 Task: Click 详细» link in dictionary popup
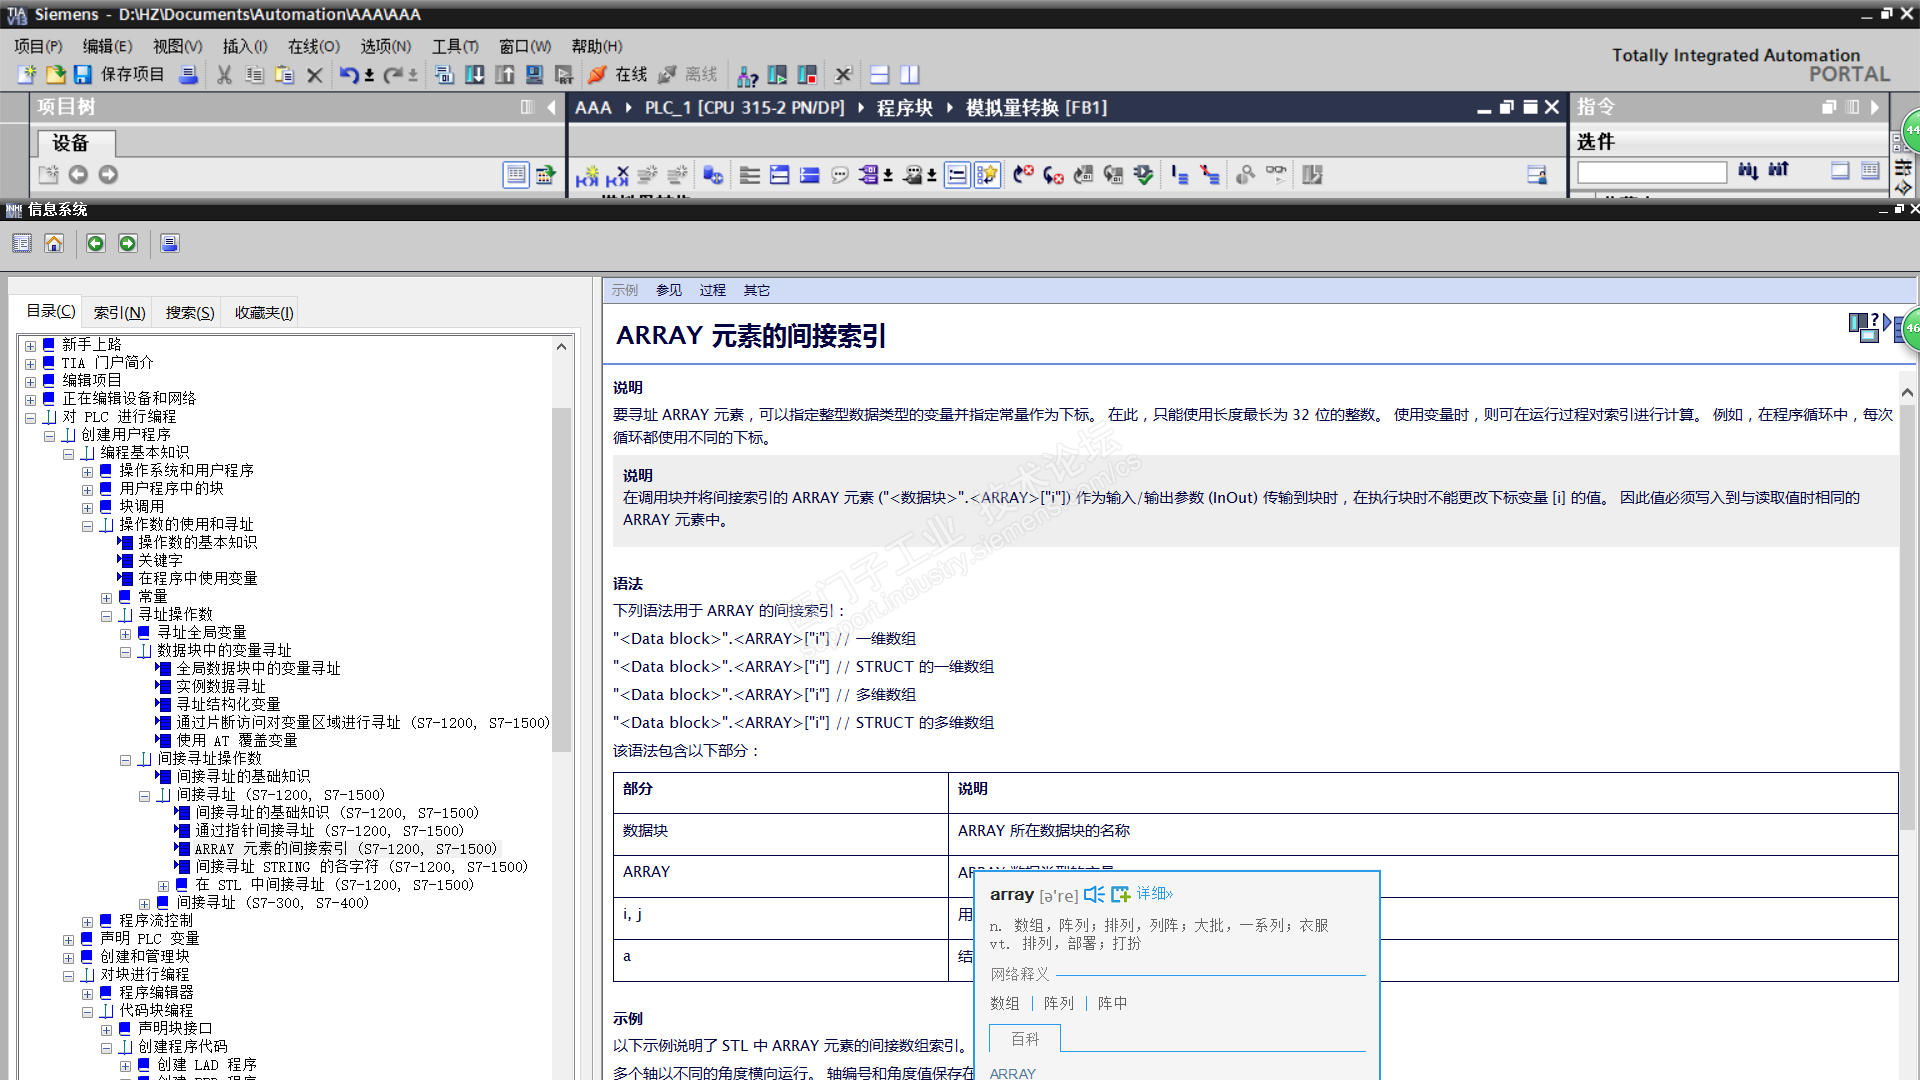1154,893
